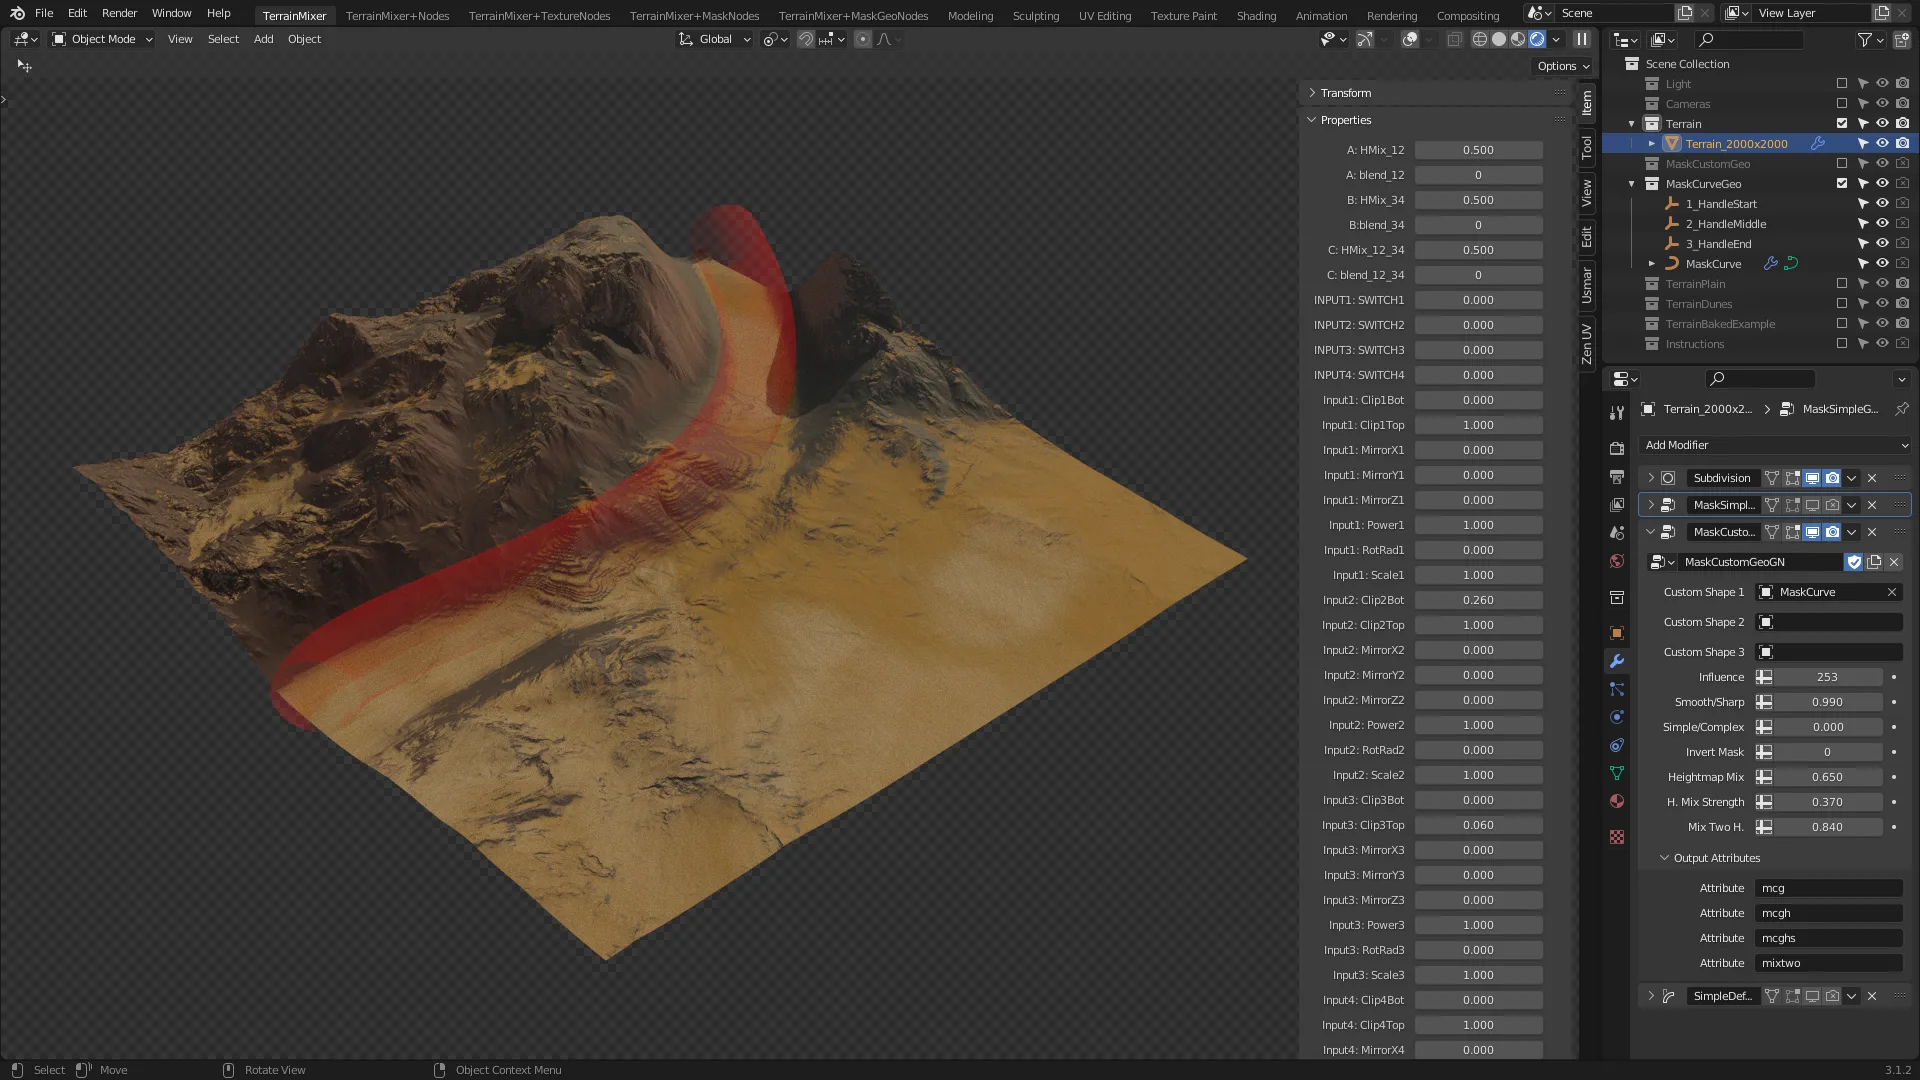This screenshot has width=1920, height=1080.
Task: Open the File menu
Action: (x=44, y=13)
